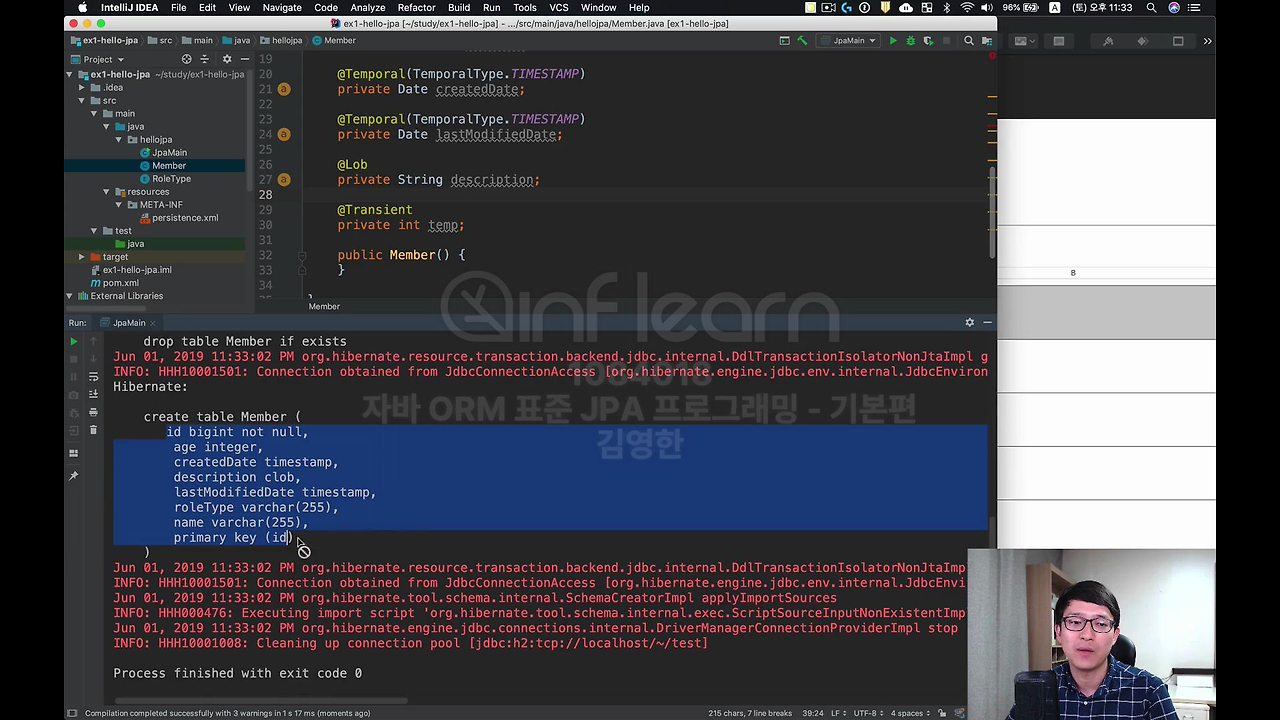Click the 4 spaces indent setting
The image size is (1280, 720).
(911, 713)
